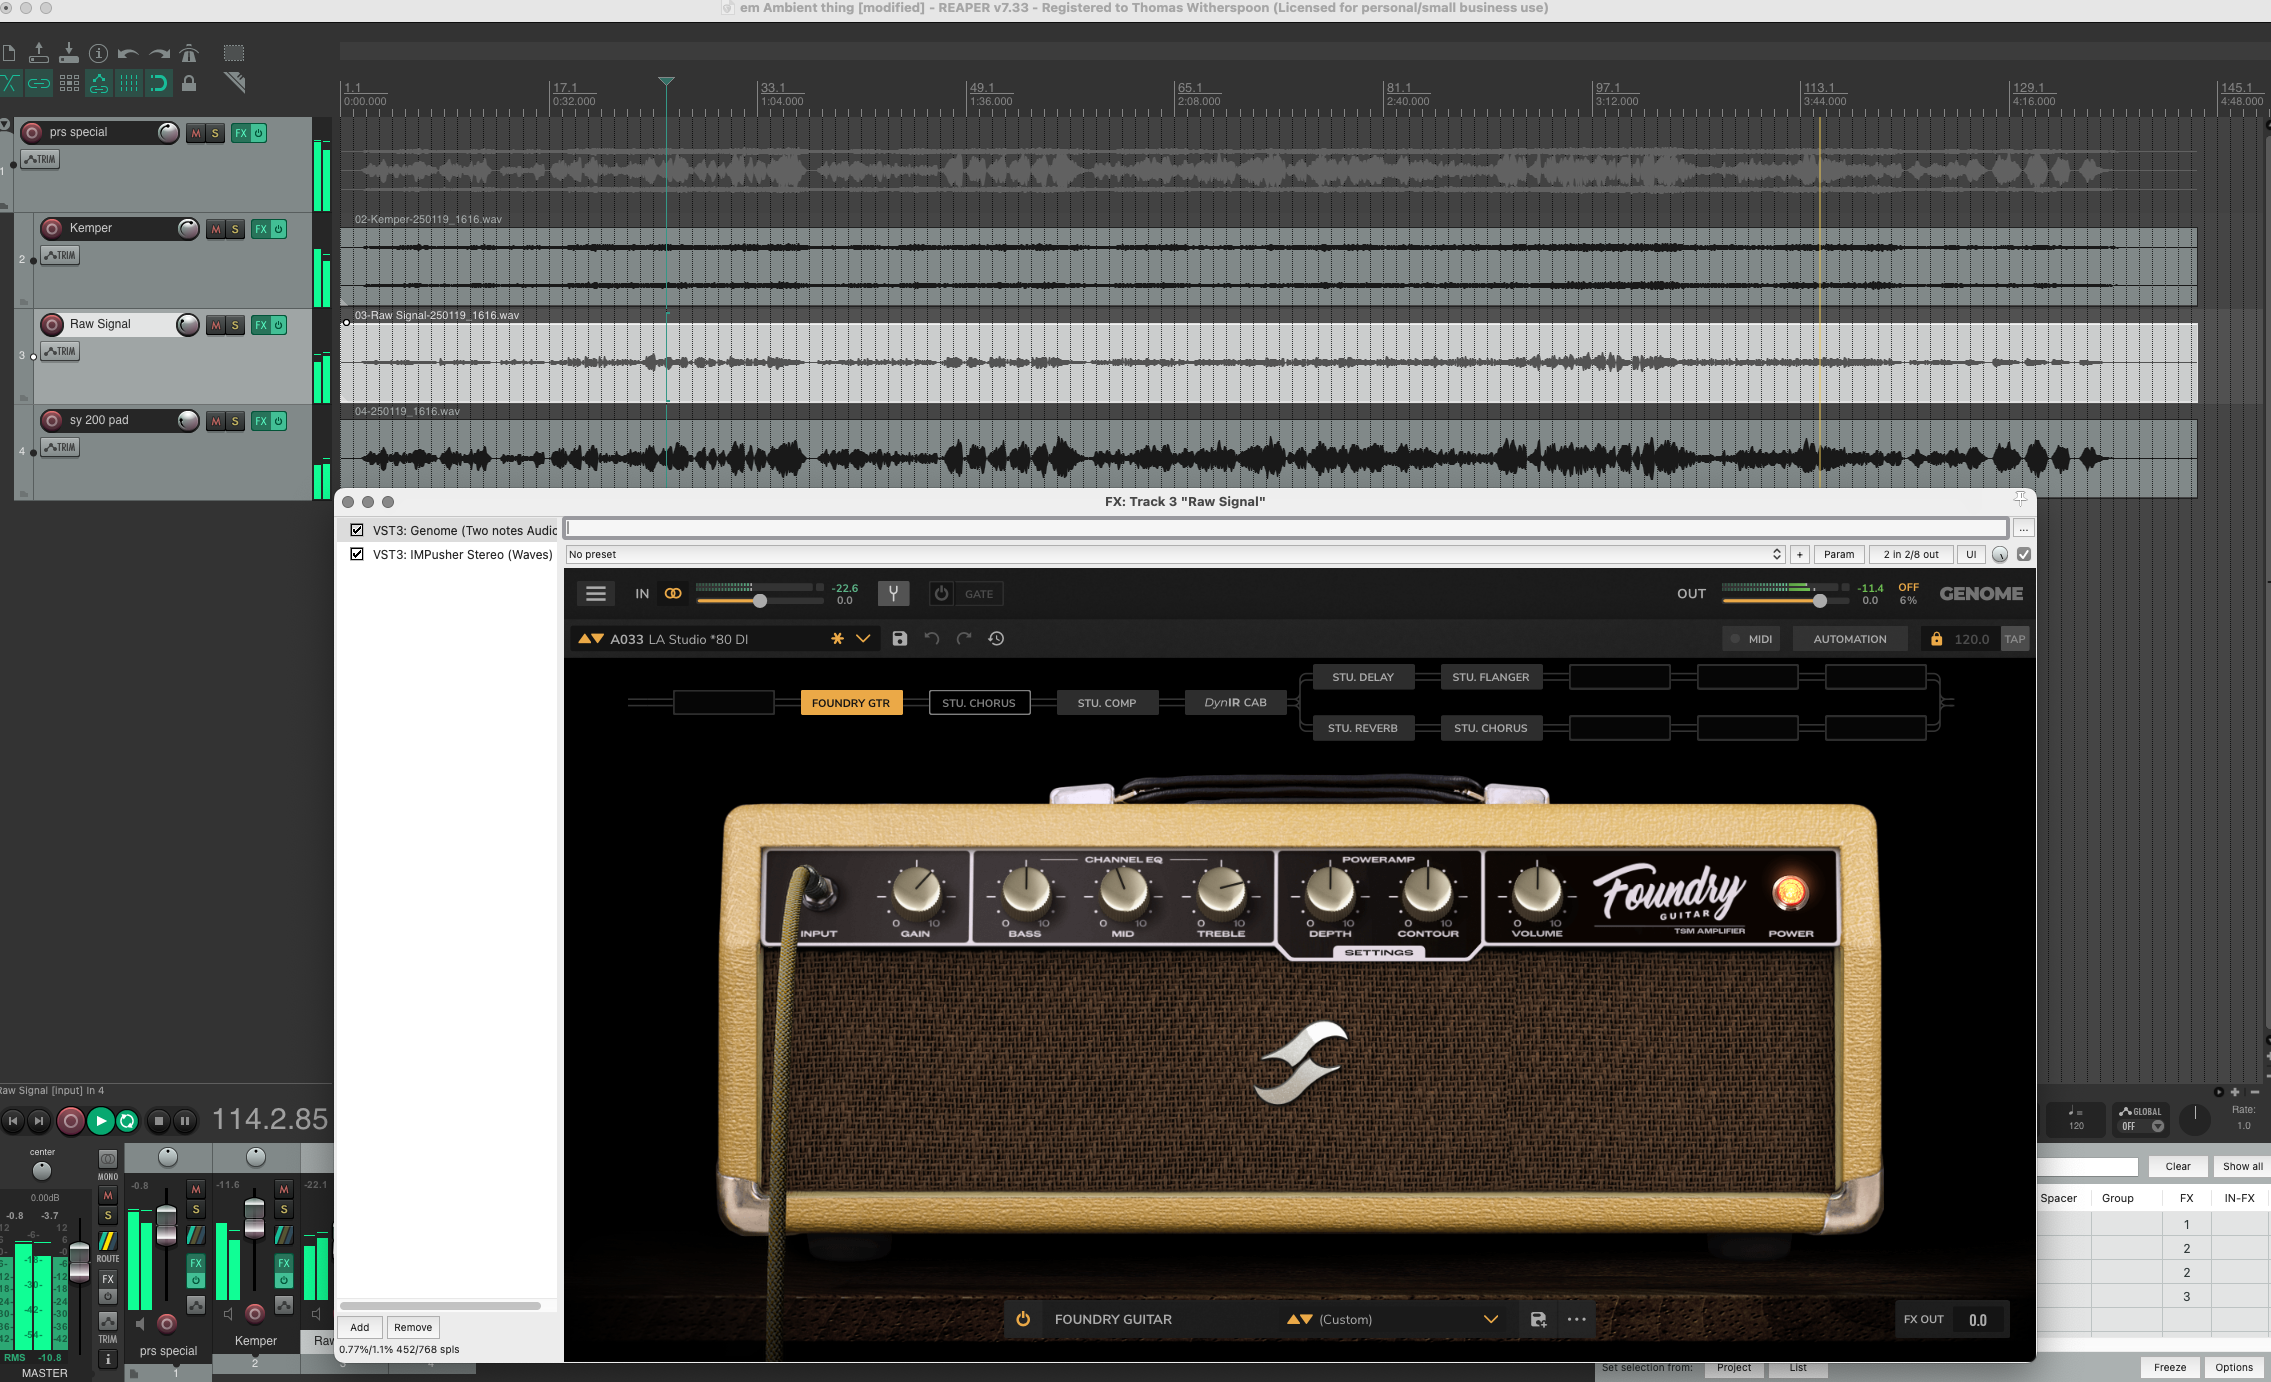Viewport: 2271px width, 1382px height.
Task: Toggle transport loop repeat button
Action: [127, 1121]
